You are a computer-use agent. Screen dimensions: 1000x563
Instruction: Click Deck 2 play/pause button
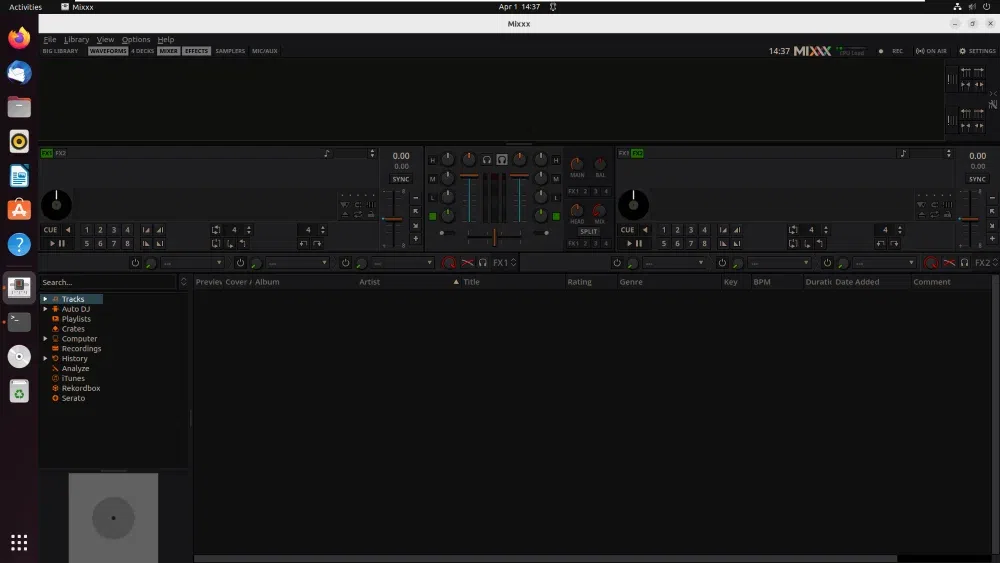(634, 244)
